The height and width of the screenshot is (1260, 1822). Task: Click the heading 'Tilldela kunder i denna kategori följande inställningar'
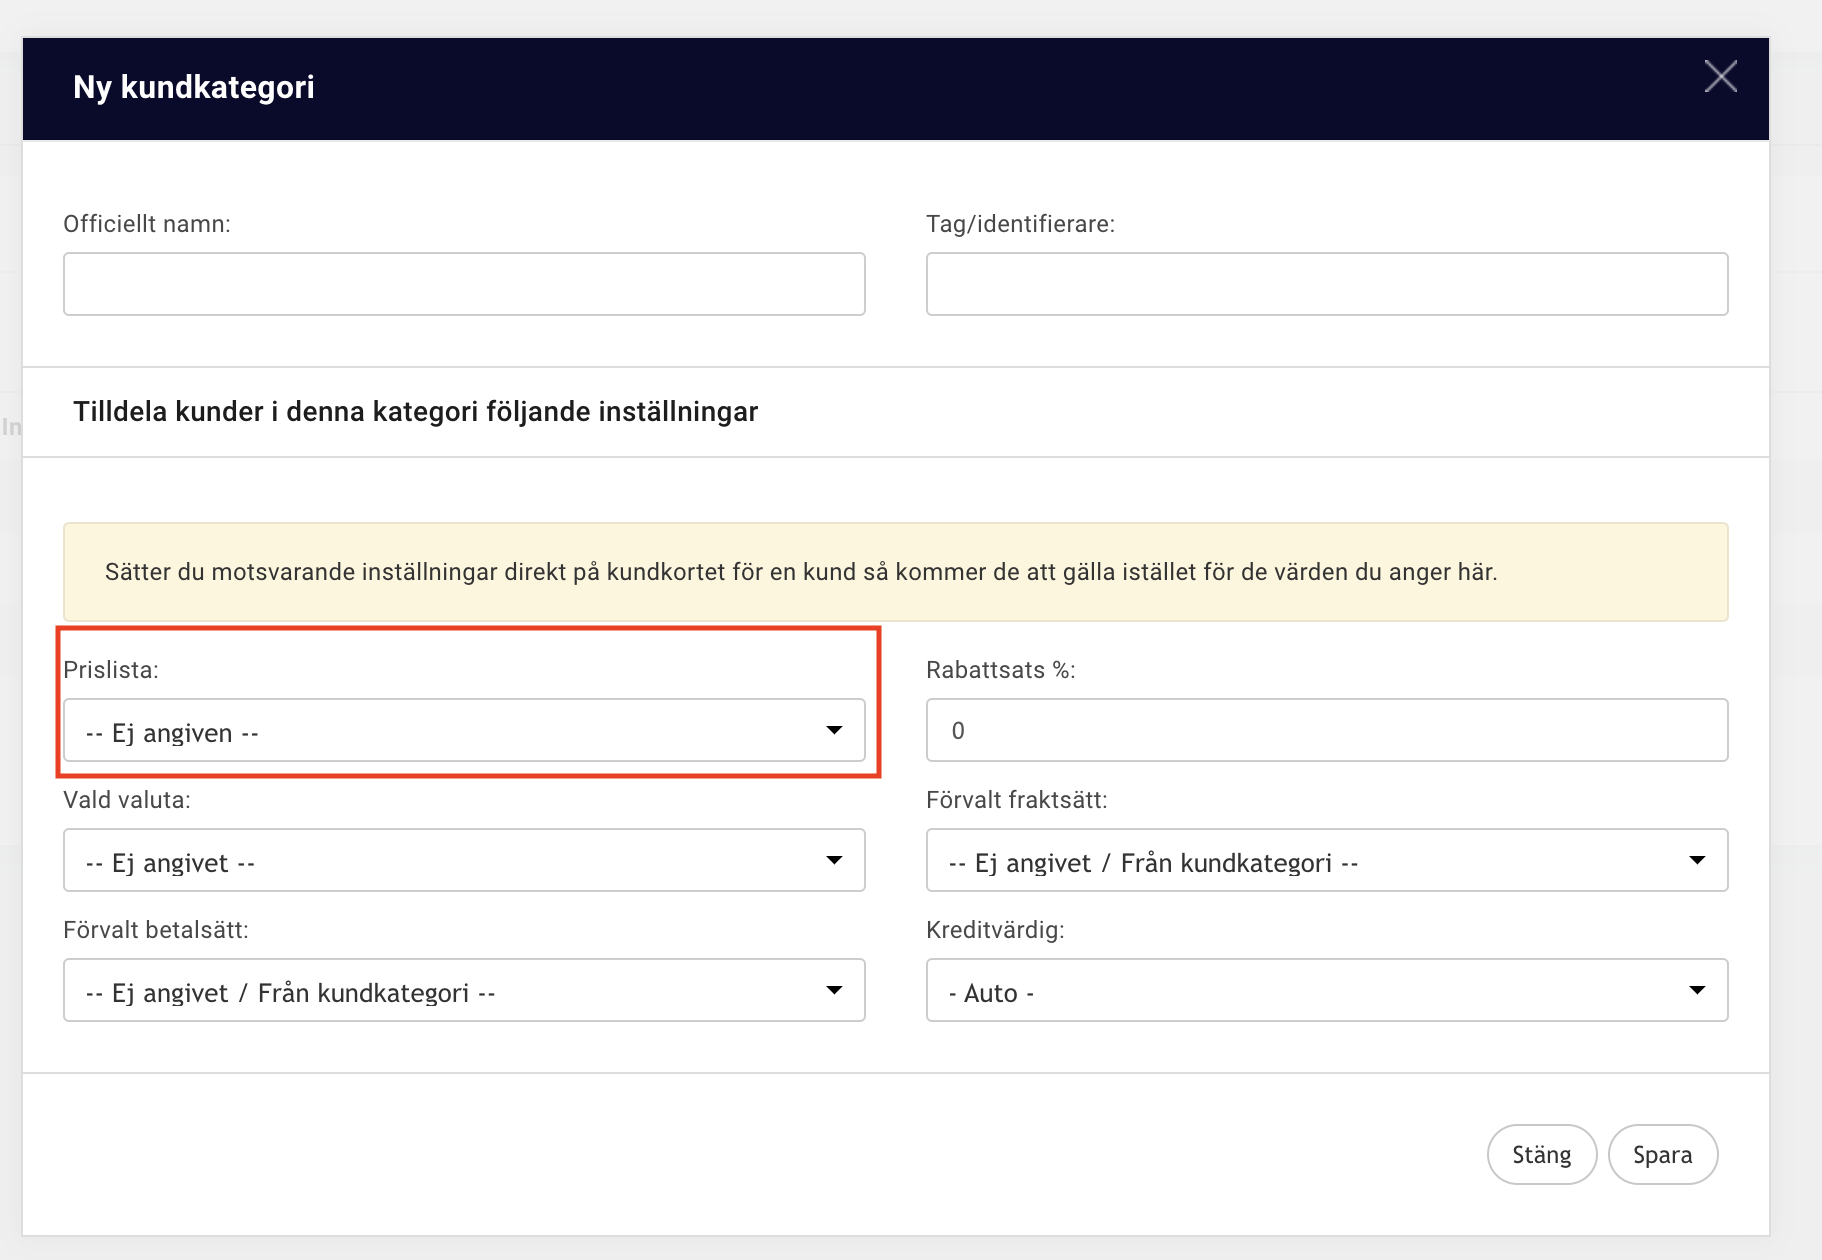pyautogui.click(x=415, y=412)
